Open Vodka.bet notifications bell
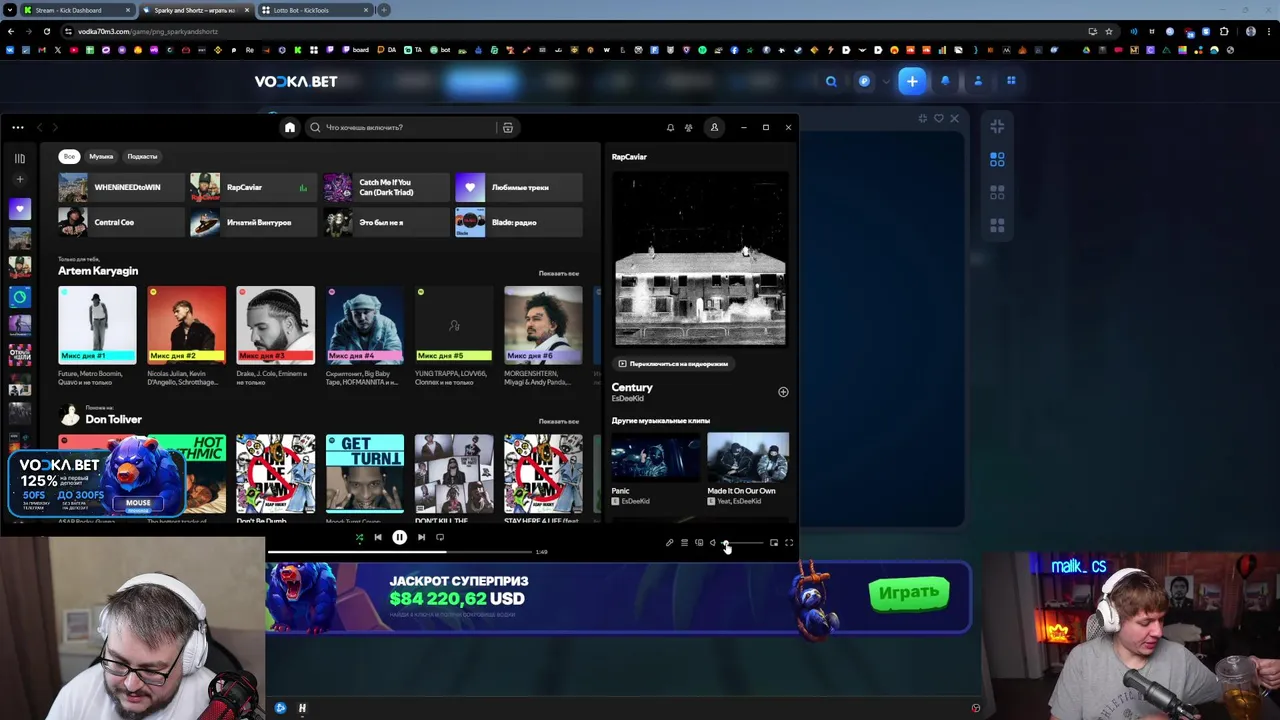 click(945, 81)
